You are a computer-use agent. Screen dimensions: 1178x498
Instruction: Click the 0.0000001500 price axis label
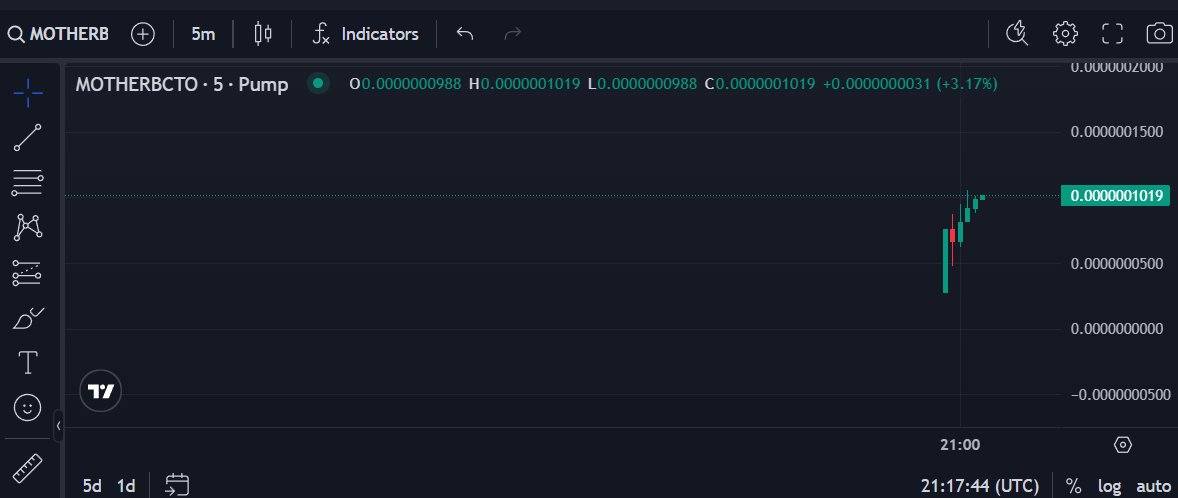coord(1117,132)
